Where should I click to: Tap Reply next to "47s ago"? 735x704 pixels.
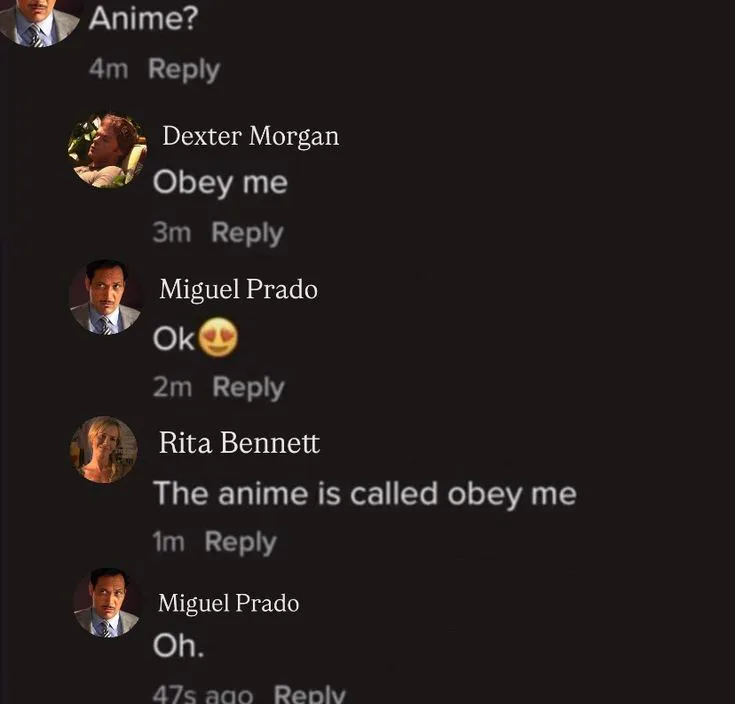click(309, 694)
